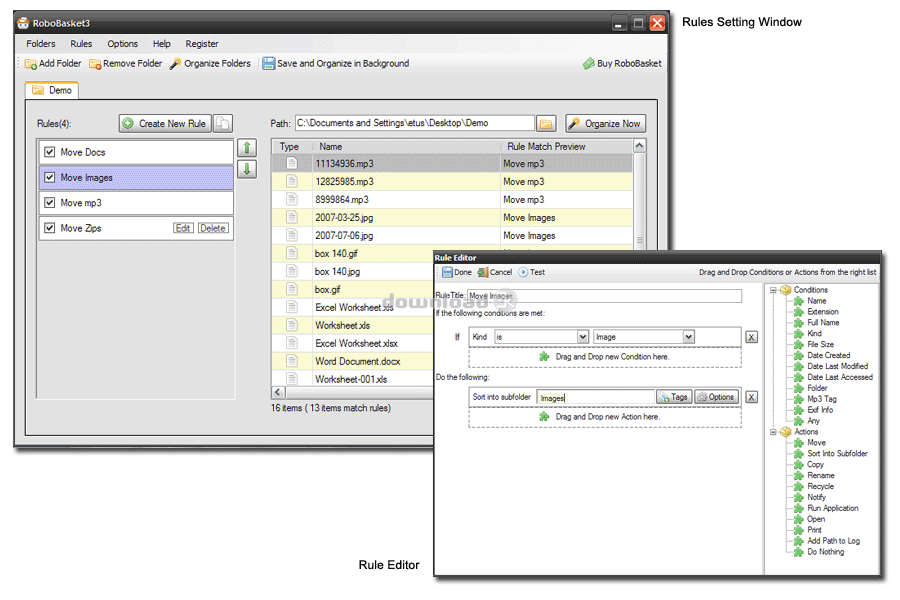Image resolution: width=900 pixels, height=600 pixels.
Task: Click the Test button in Rule Editor
Action: pyautogui.click(x=532, y=272)
